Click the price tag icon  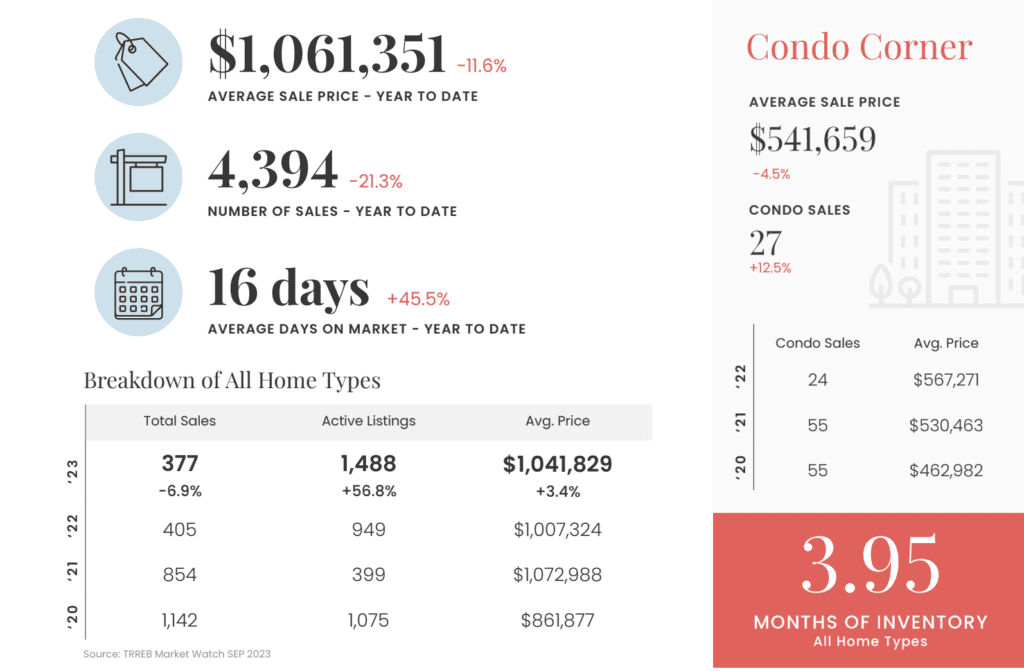click(138, 62)
